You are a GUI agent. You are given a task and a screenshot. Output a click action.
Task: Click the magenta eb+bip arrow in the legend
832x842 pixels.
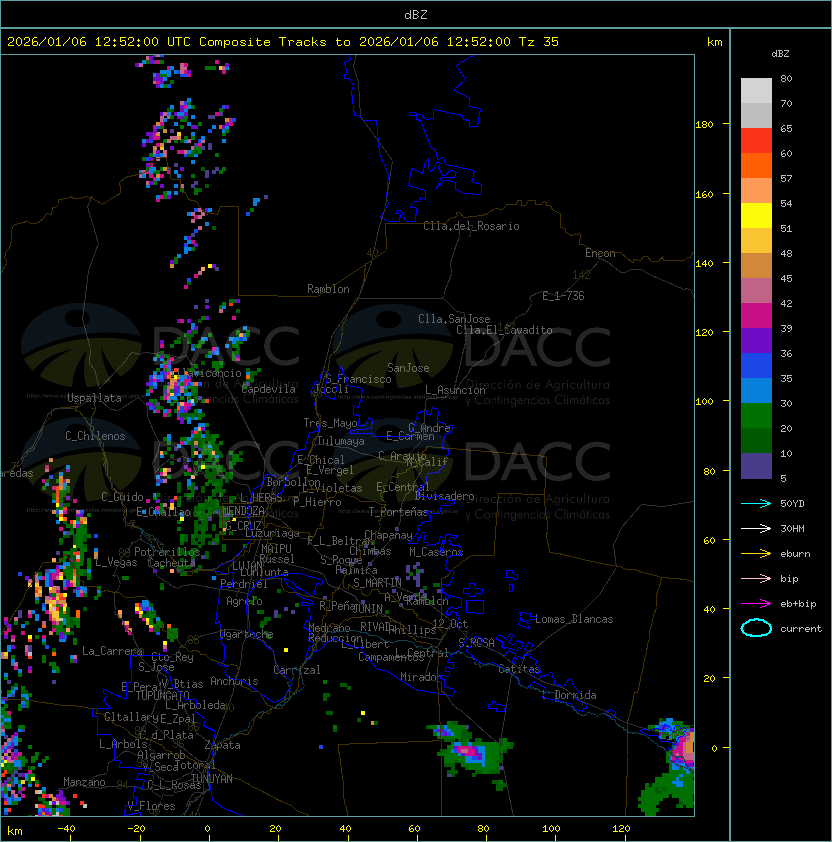[756, 604]
